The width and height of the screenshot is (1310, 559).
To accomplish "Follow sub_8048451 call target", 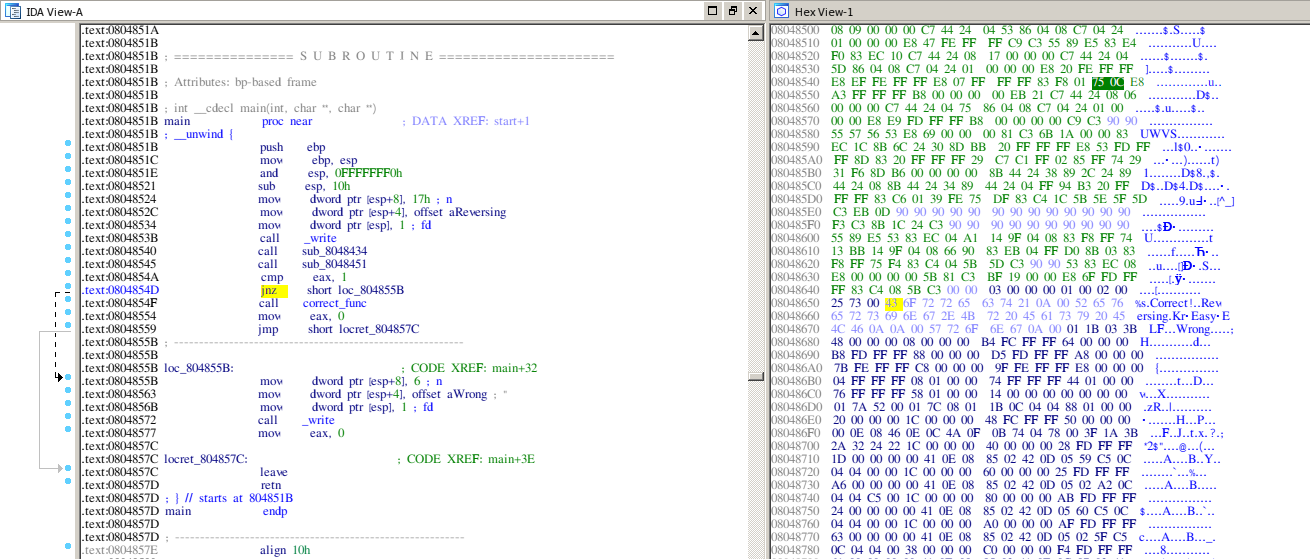I will click(333, 264).
